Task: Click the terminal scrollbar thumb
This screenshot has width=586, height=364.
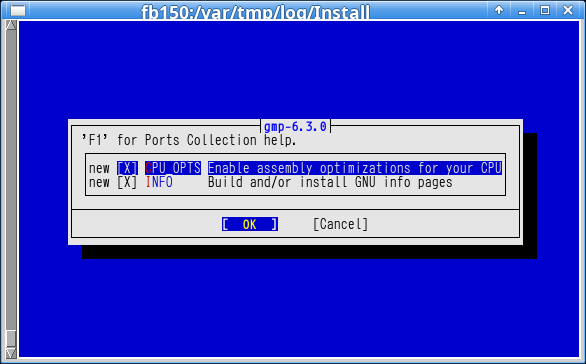Action: [11, 339]
